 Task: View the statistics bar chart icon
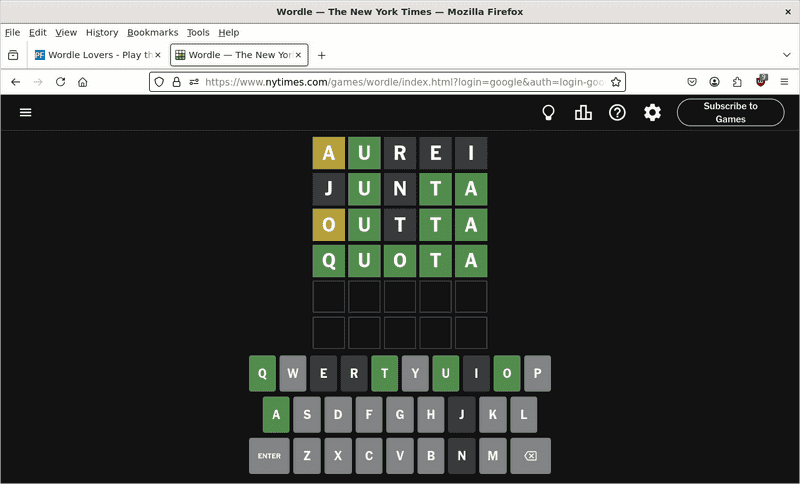(x=583, y=113)
